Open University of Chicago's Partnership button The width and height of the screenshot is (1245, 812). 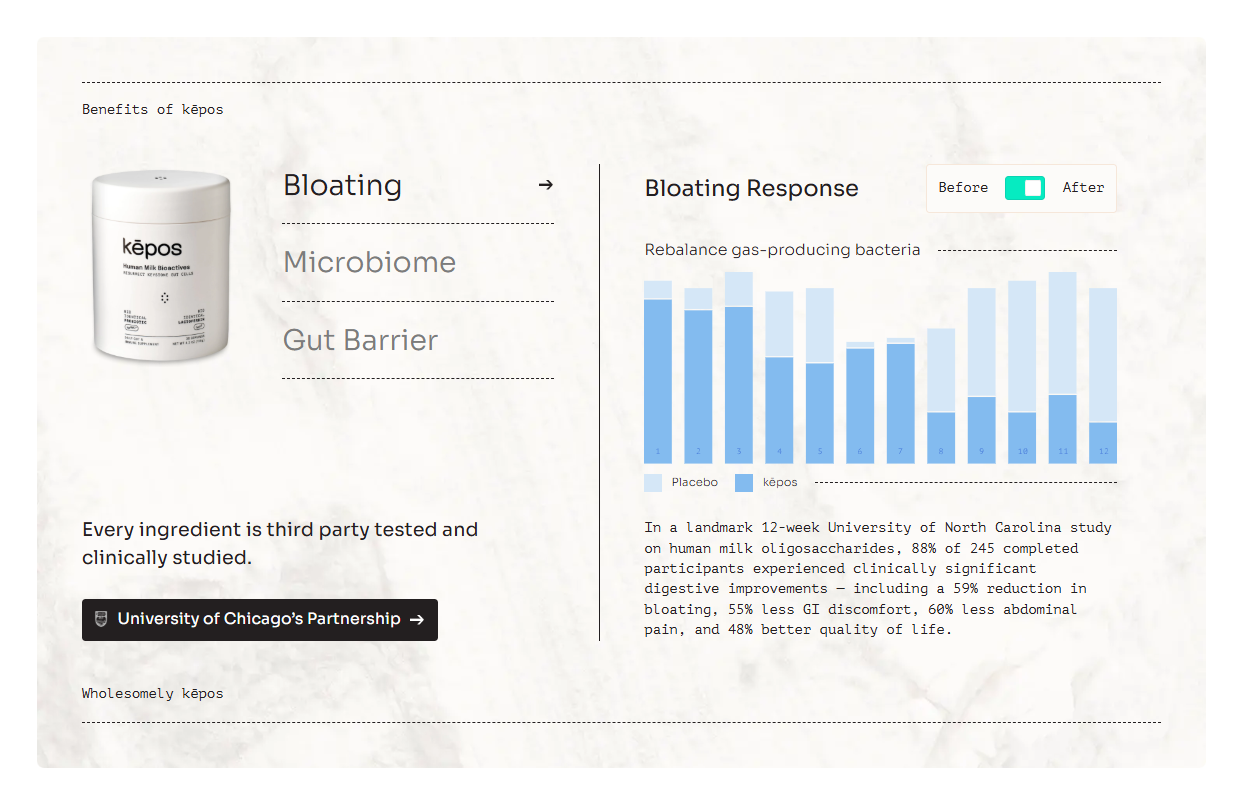click(x=259, y=620)
